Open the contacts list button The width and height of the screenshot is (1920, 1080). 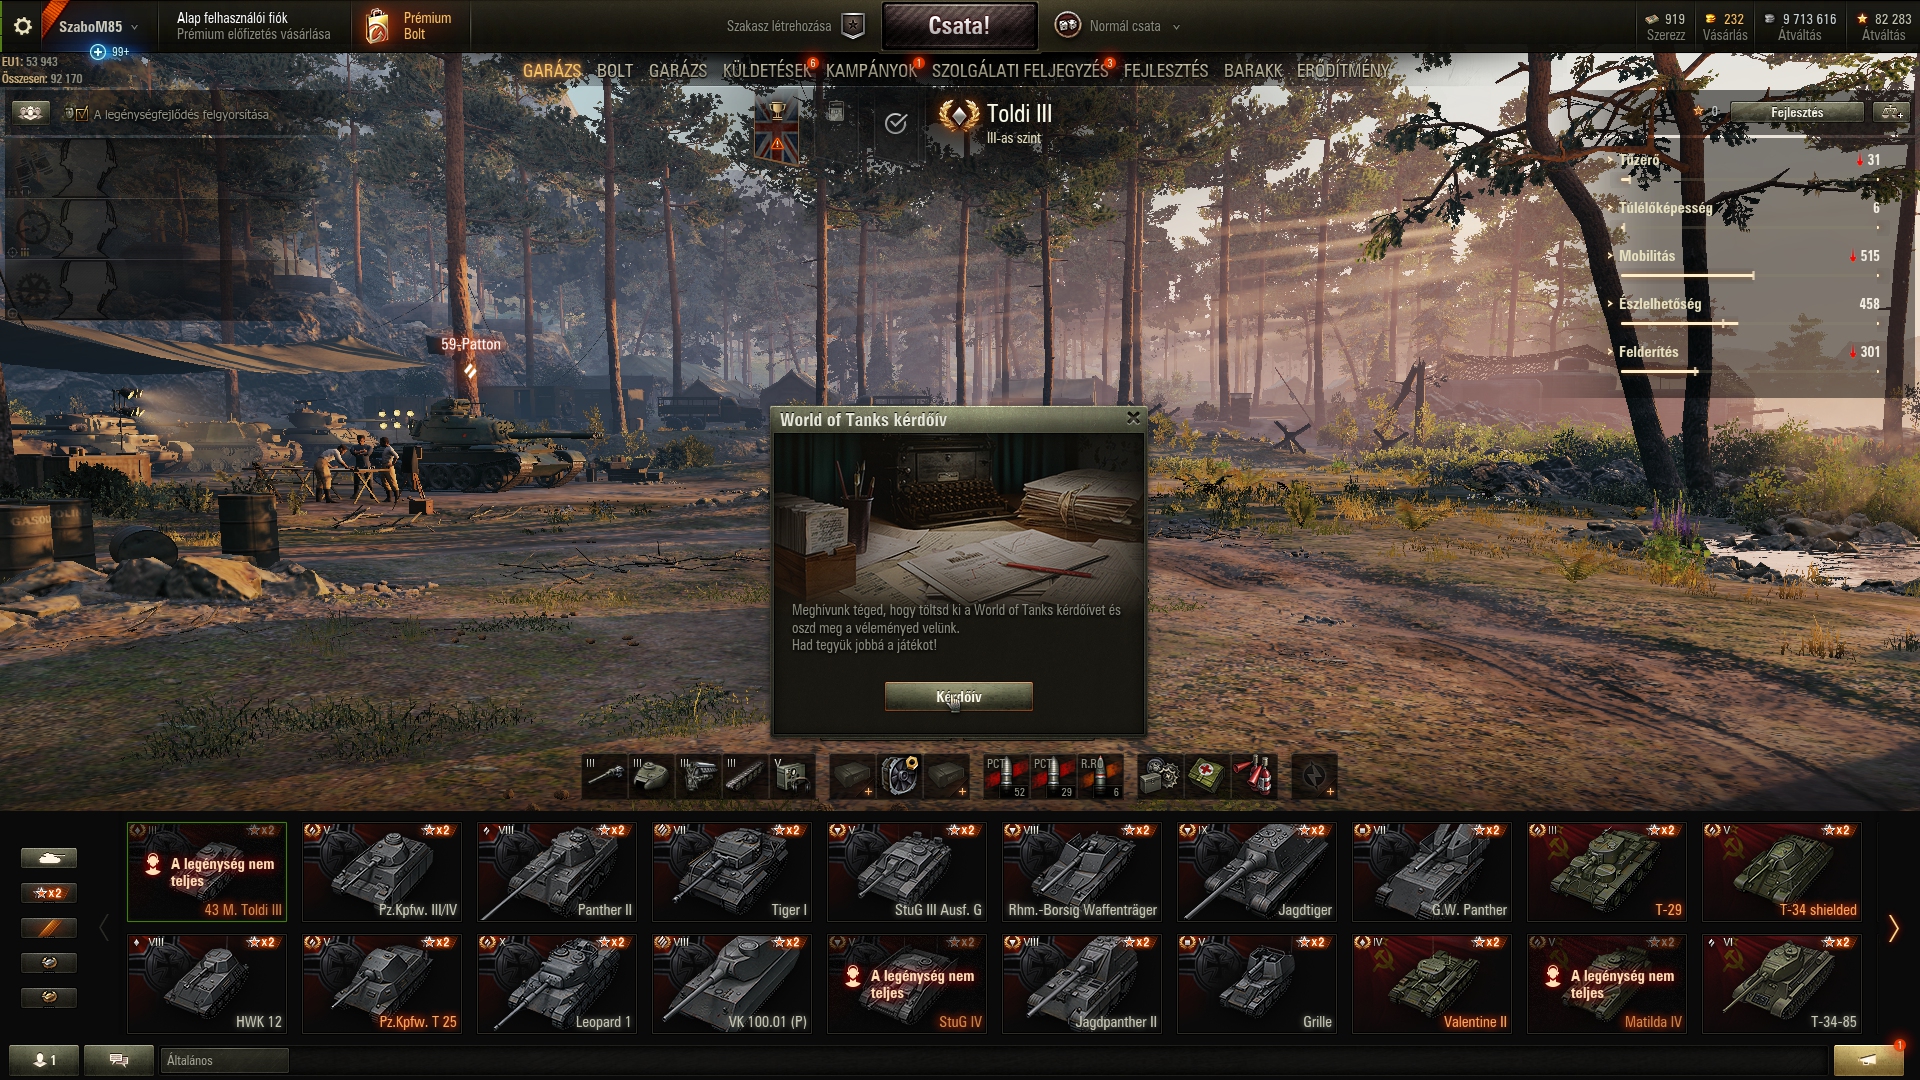tap(44, 1060)
